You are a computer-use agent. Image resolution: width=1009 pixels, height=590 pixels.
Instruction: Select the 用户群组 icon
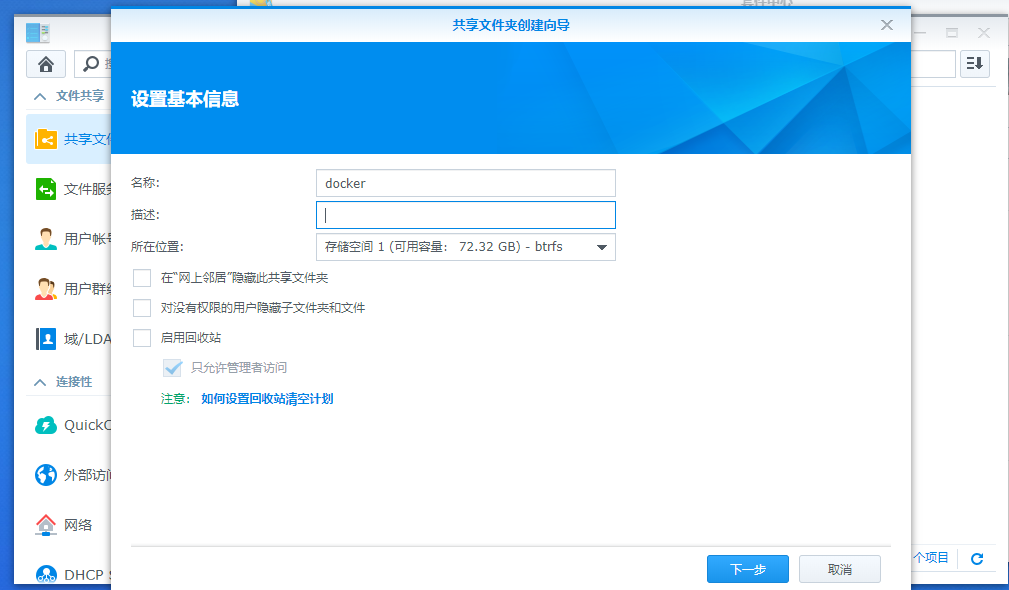45,288
